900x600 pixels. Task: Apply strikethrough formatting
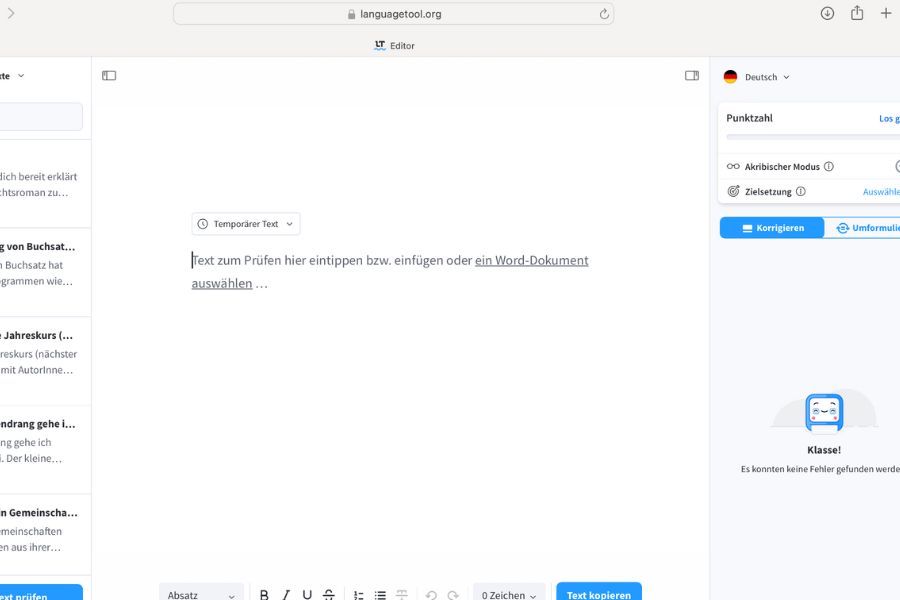tap(328, 593)
